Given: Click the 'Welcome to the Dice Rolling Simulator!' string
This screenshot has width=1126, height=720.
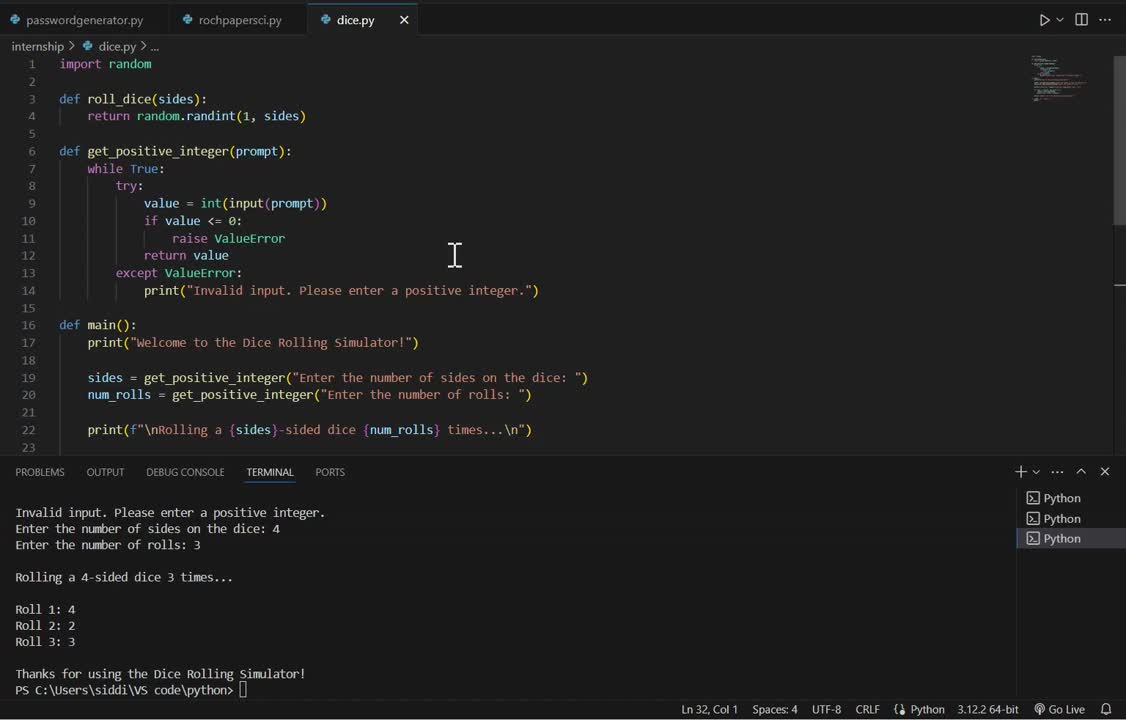Looking at the screenshot, I should pyautogui.click(x=271, y=342).
